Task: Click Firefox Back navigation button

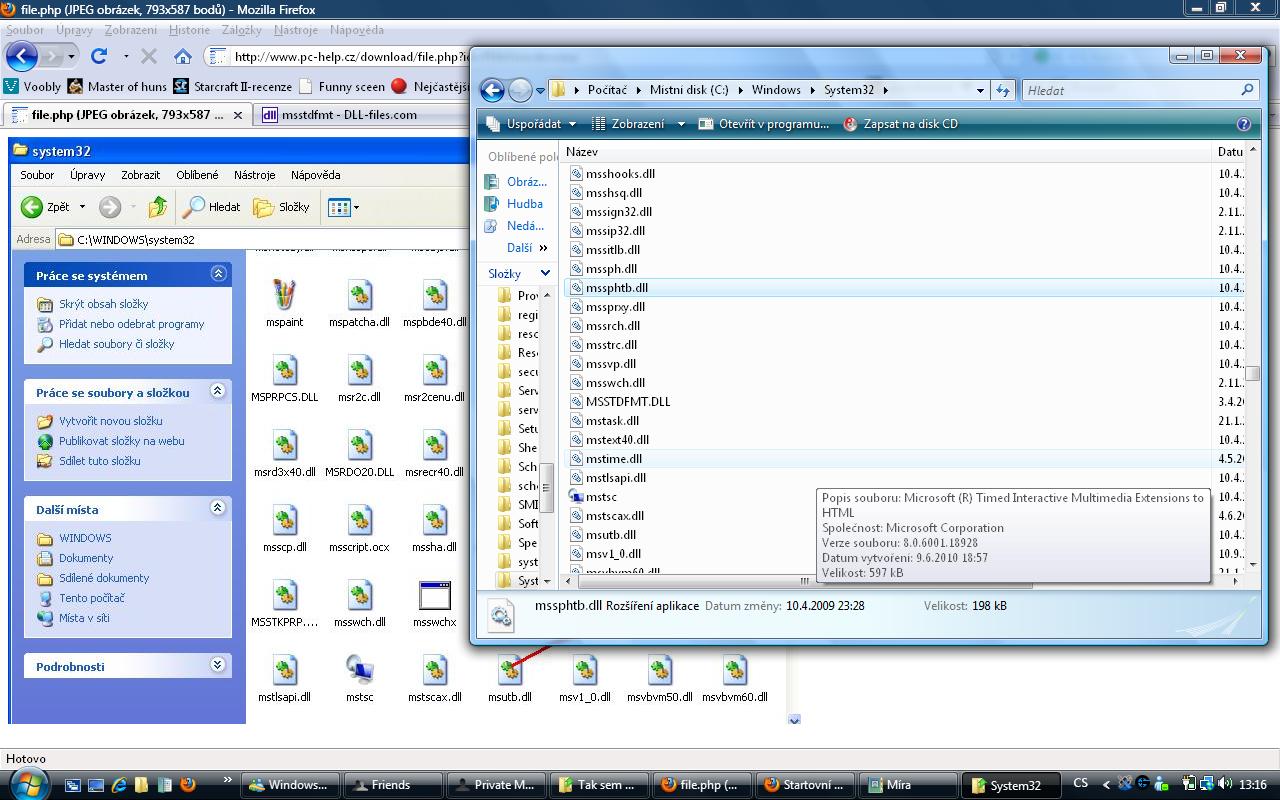Action: click(x=22, y=56)
